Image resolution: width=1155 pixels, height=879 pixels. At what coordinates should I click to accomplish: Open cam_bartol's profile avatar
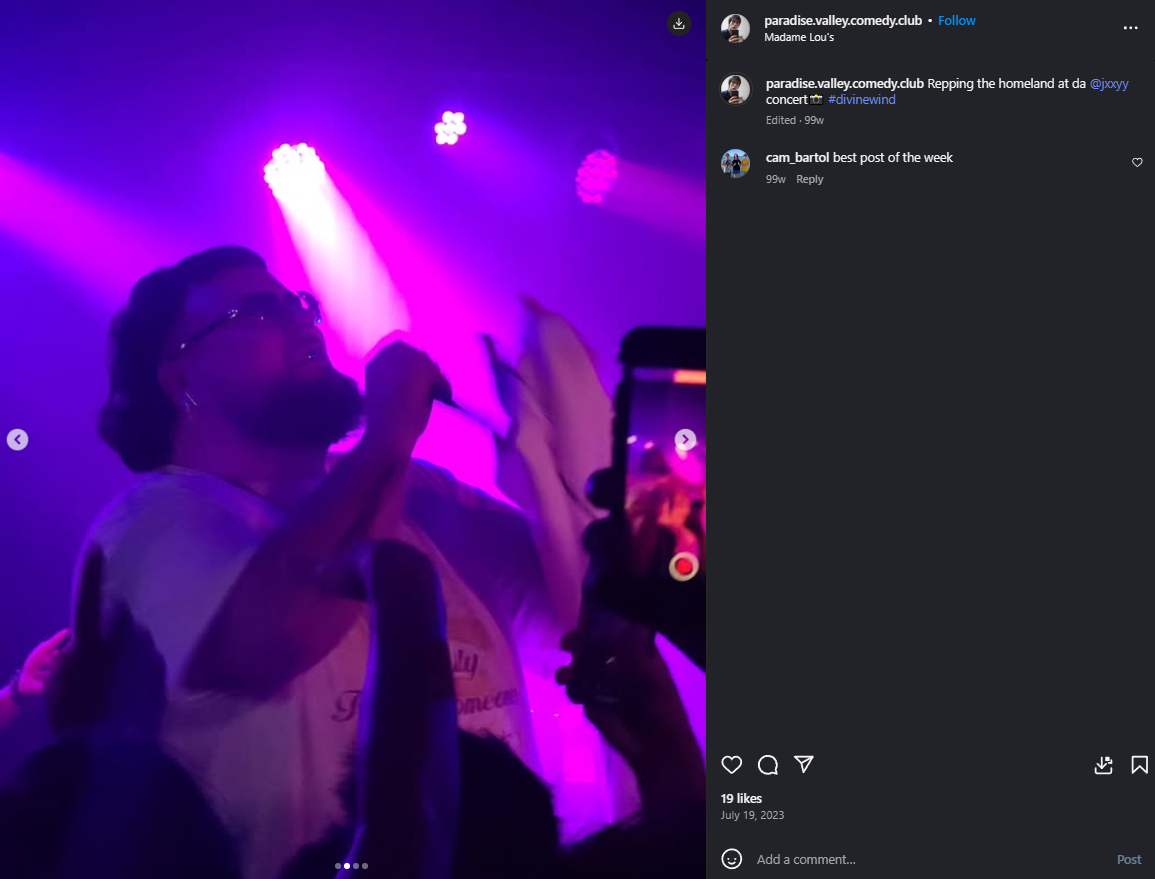click(735, 163)
